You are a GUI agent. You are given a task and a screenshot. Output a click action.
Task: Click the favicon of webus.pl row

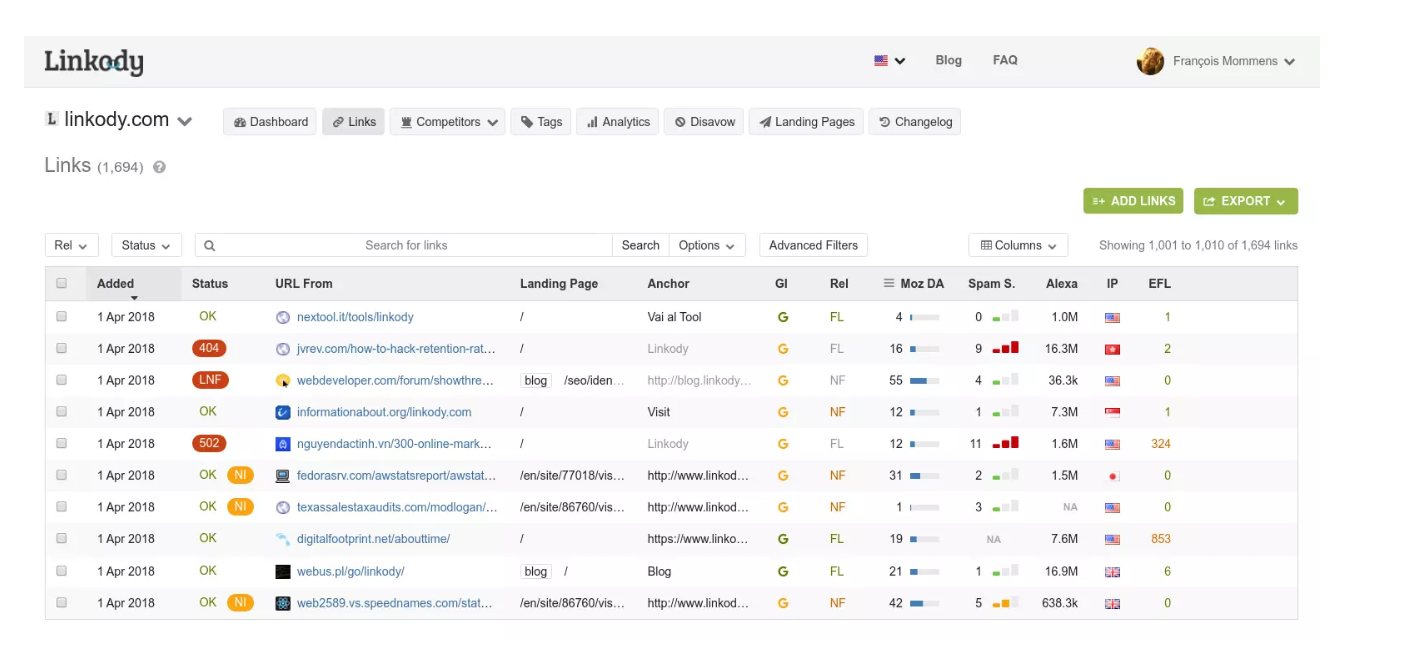tap(283, 572)
